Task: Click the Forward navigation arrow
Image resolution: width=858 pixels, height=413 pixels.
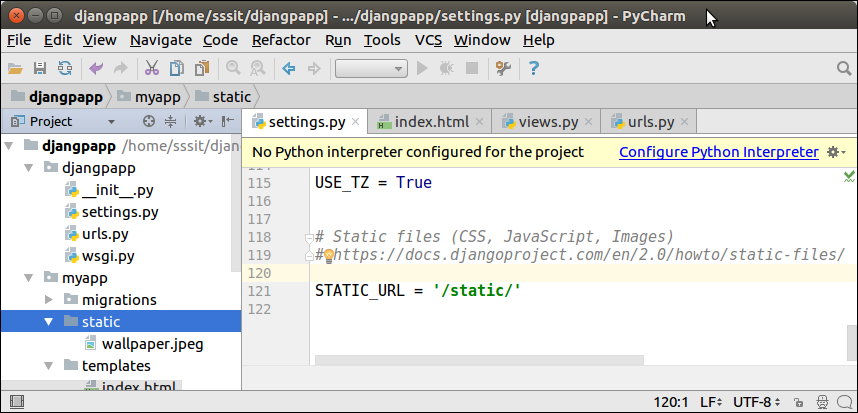Action: click(314, 68)
